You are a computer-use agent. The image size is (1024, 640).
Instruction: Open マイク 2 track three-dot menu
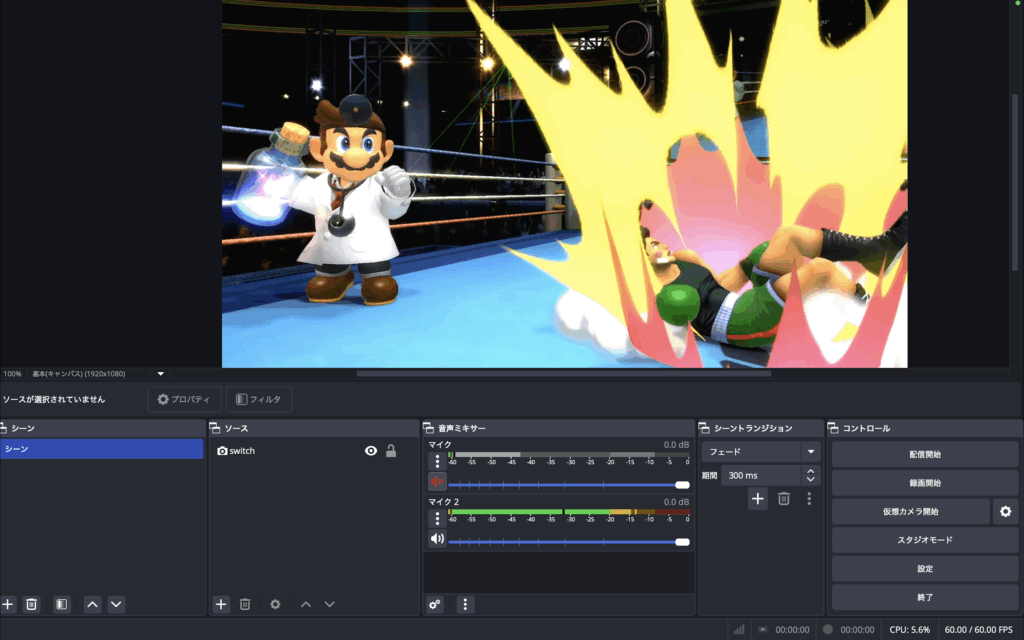pyautogui.click(x=438, y=519)
